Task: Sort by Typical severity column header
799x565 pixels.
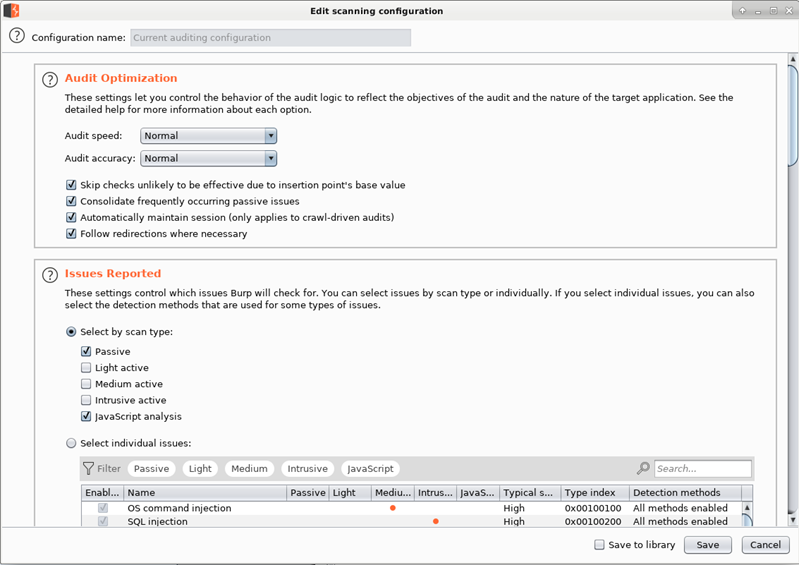Action: [530, 493]
